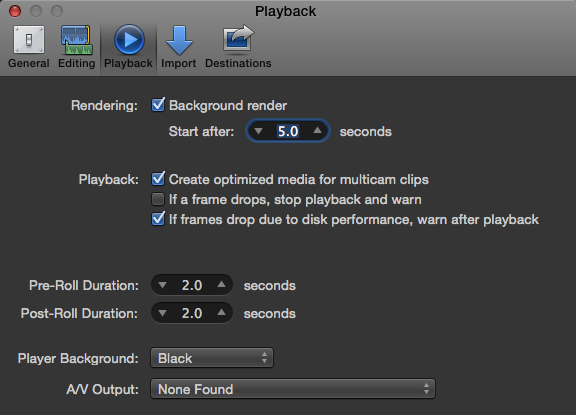Image resolution: width=576 pixels, height=415 pixels.
Task: Open the Destinations share icon
Action: [238, 38]
